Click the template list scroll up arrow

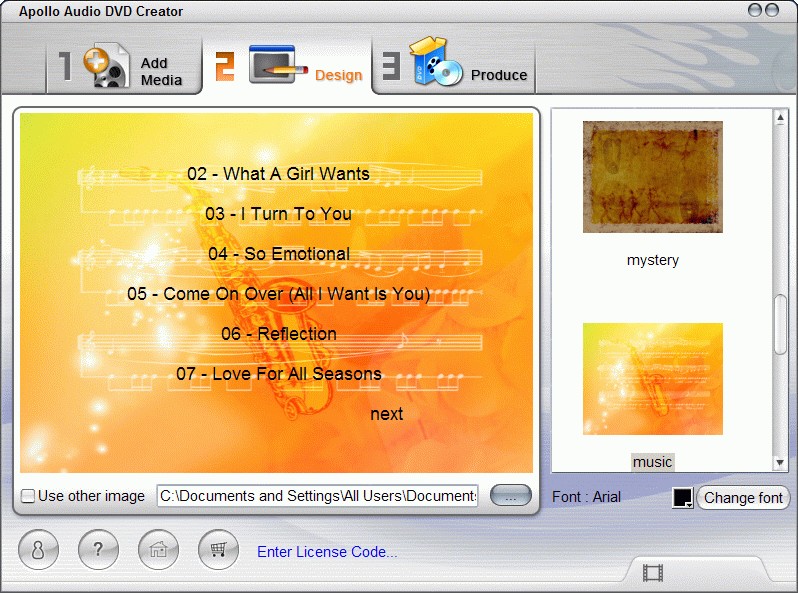point(780,118)
